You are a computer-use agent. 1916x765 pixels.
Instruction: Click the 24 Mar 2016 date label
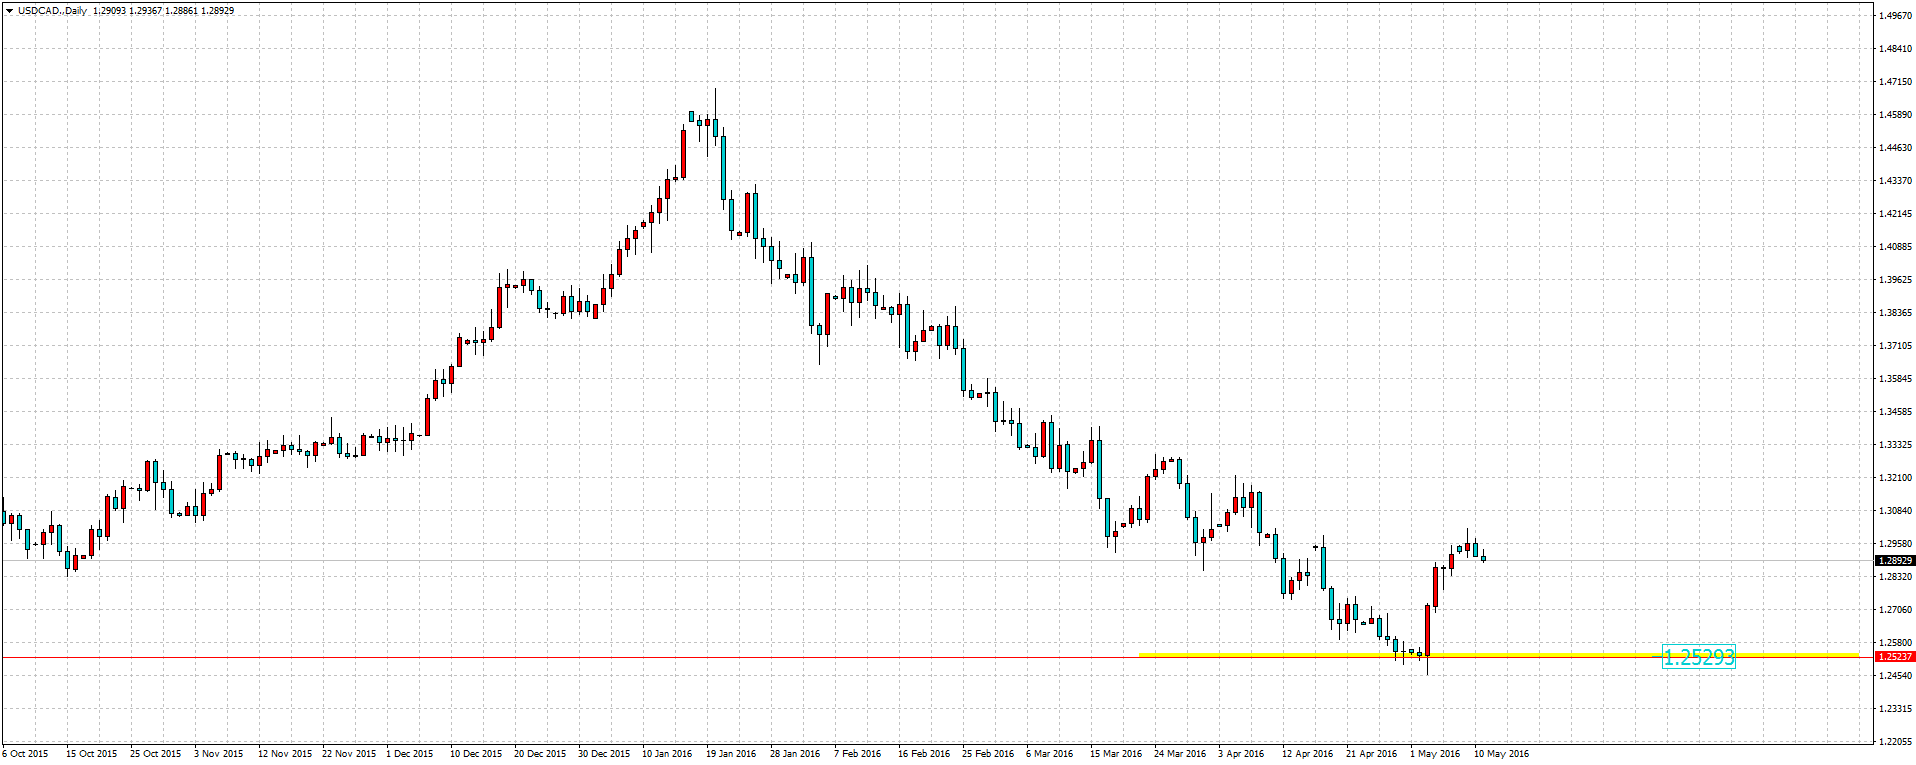coord(1180,754)
